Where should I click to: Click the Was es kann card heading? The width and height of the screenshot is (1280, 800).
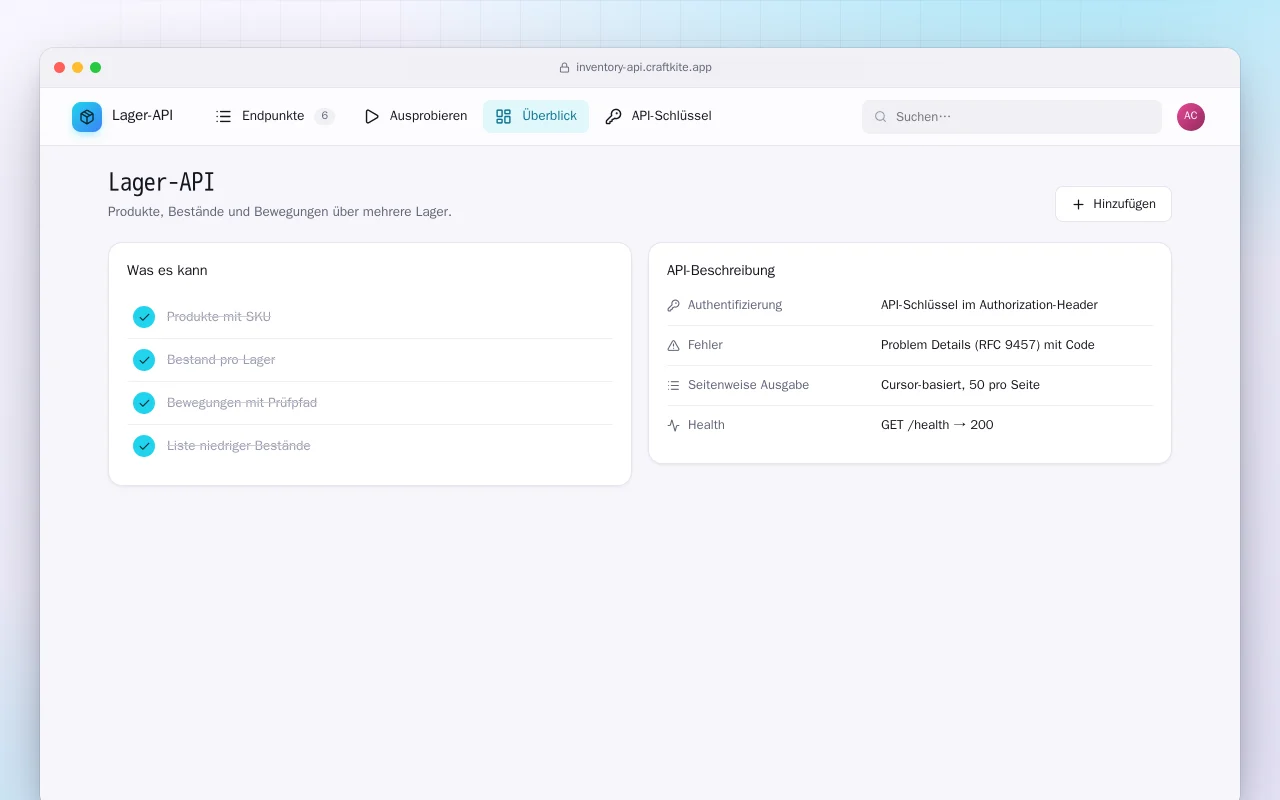tap(167, 271)
